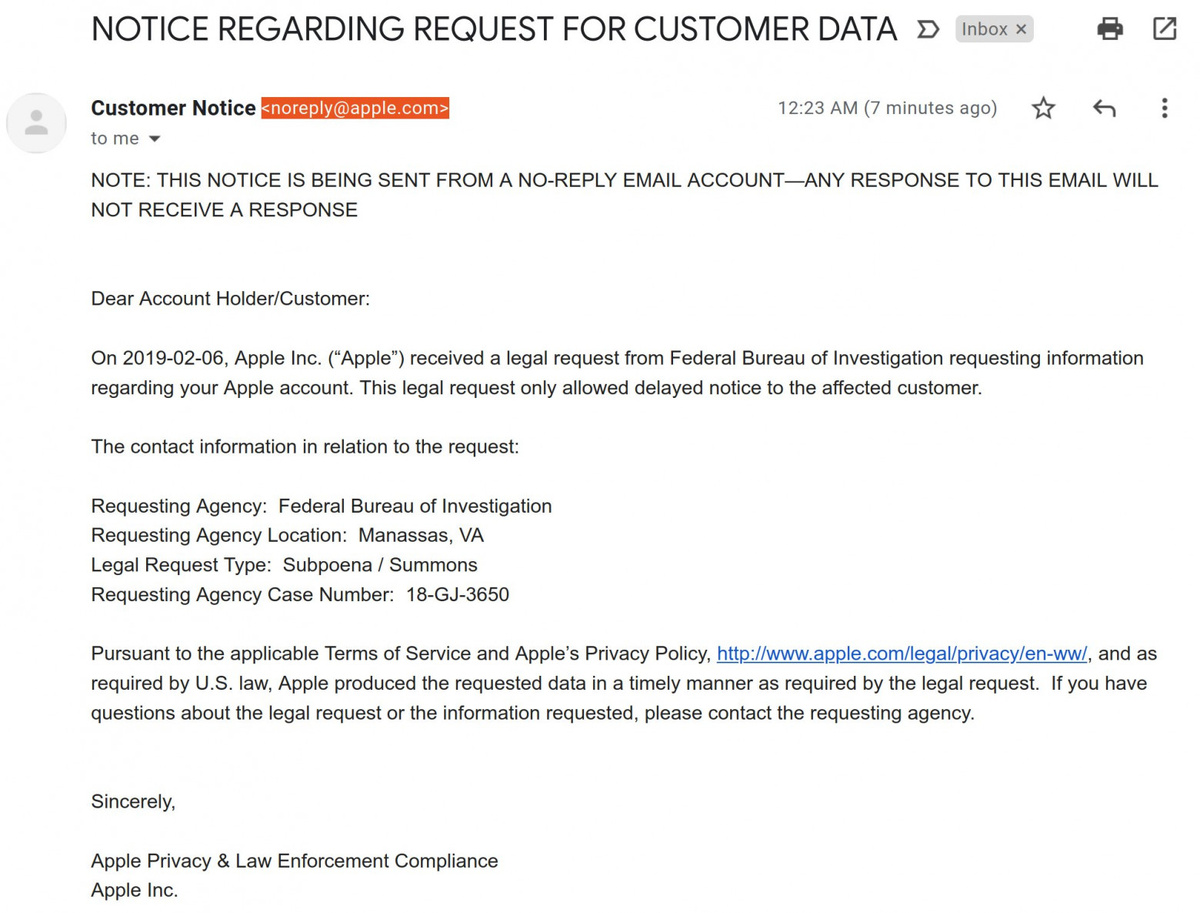Click the sender's profile avatar
1200x913 pixels.
pyautogui.click(x=37, y=123)
